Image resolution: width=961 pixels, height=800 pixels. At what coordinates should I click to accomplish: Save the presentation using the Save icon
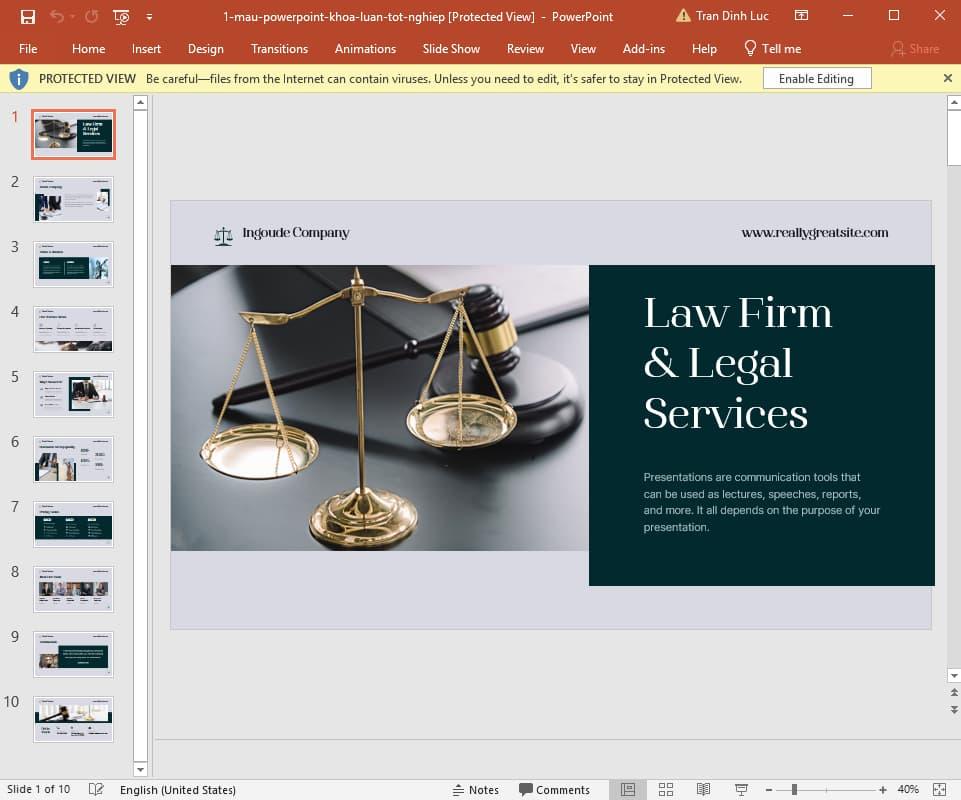pos(27,16)
